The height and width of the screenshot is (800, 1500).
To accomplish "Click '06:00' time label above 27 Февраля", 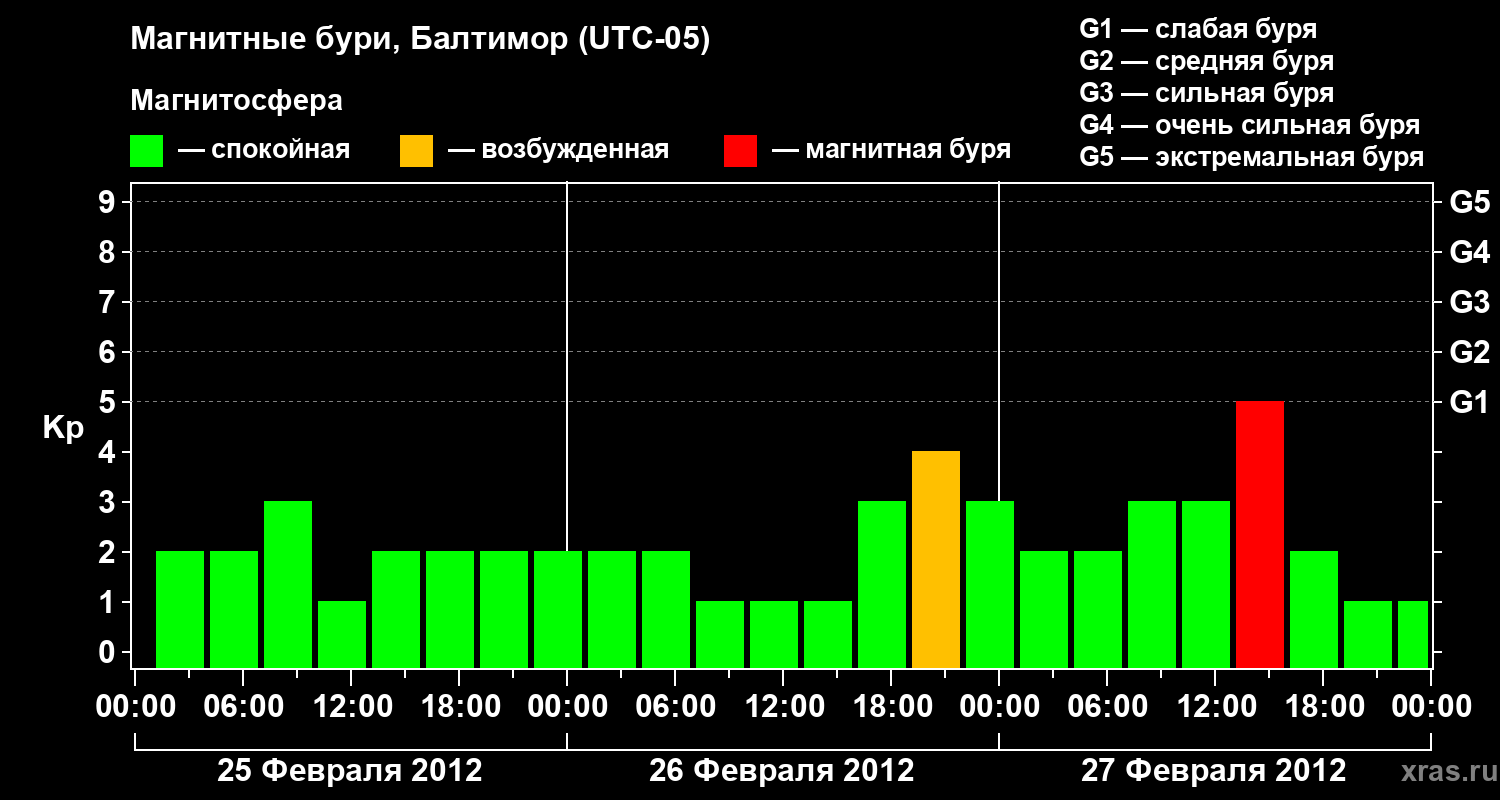I will [x=1107, y=707].
